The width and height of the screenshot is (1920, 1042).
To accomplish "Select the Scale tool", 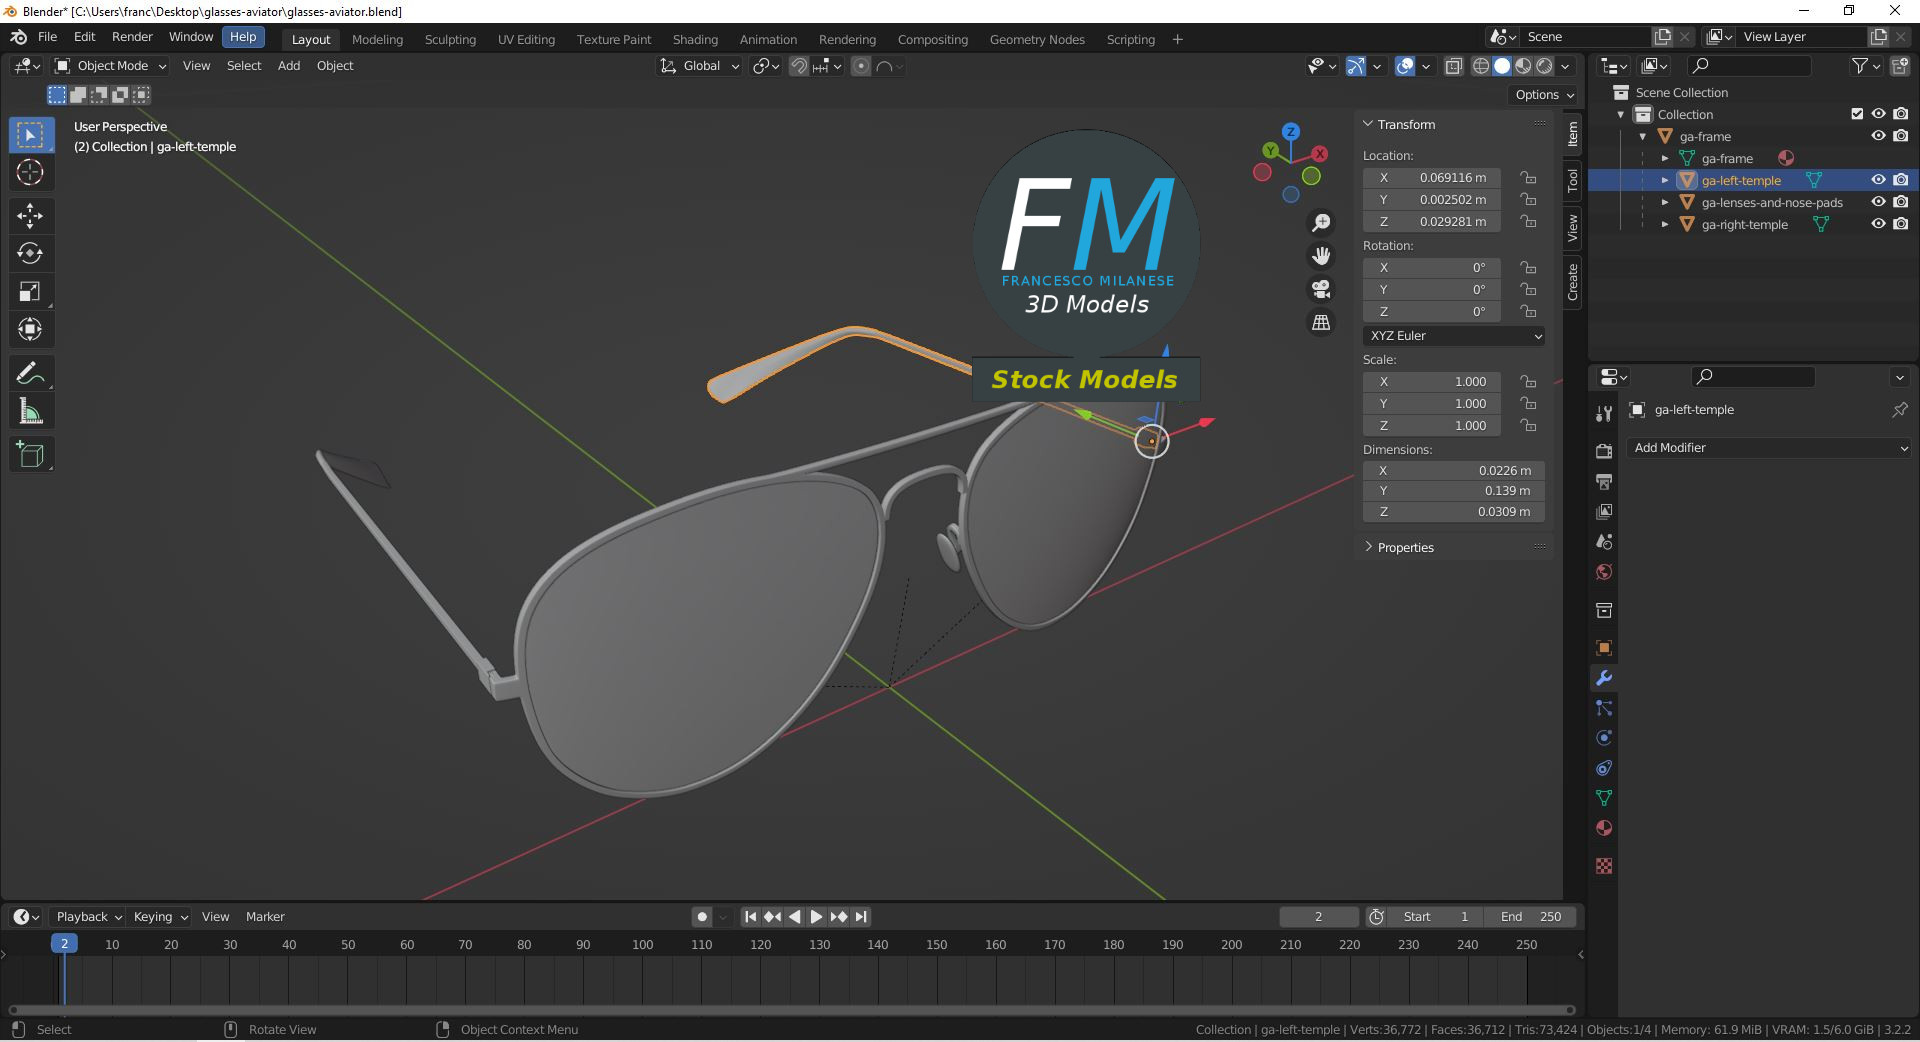I will coord(31,291).
